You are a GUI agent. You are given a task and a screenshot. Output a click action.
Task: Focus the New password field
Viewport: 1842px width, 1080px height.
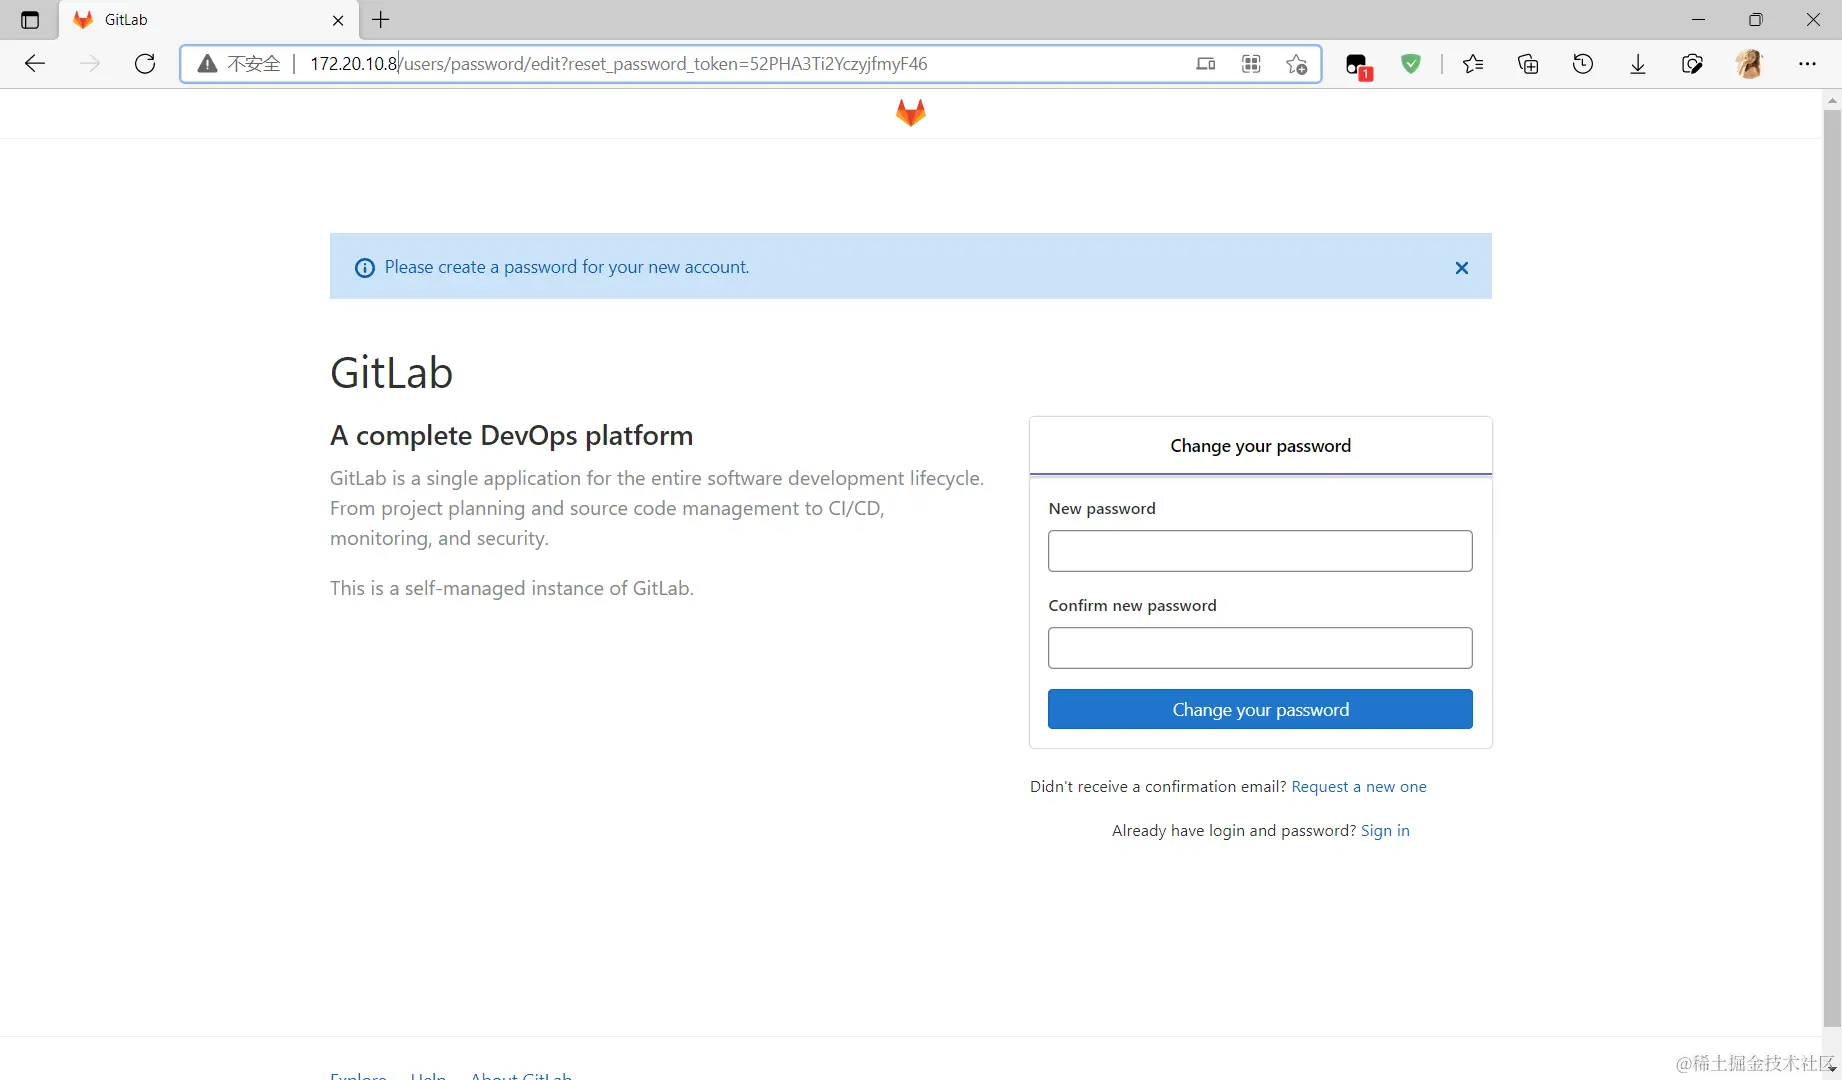pos(1260,551)
